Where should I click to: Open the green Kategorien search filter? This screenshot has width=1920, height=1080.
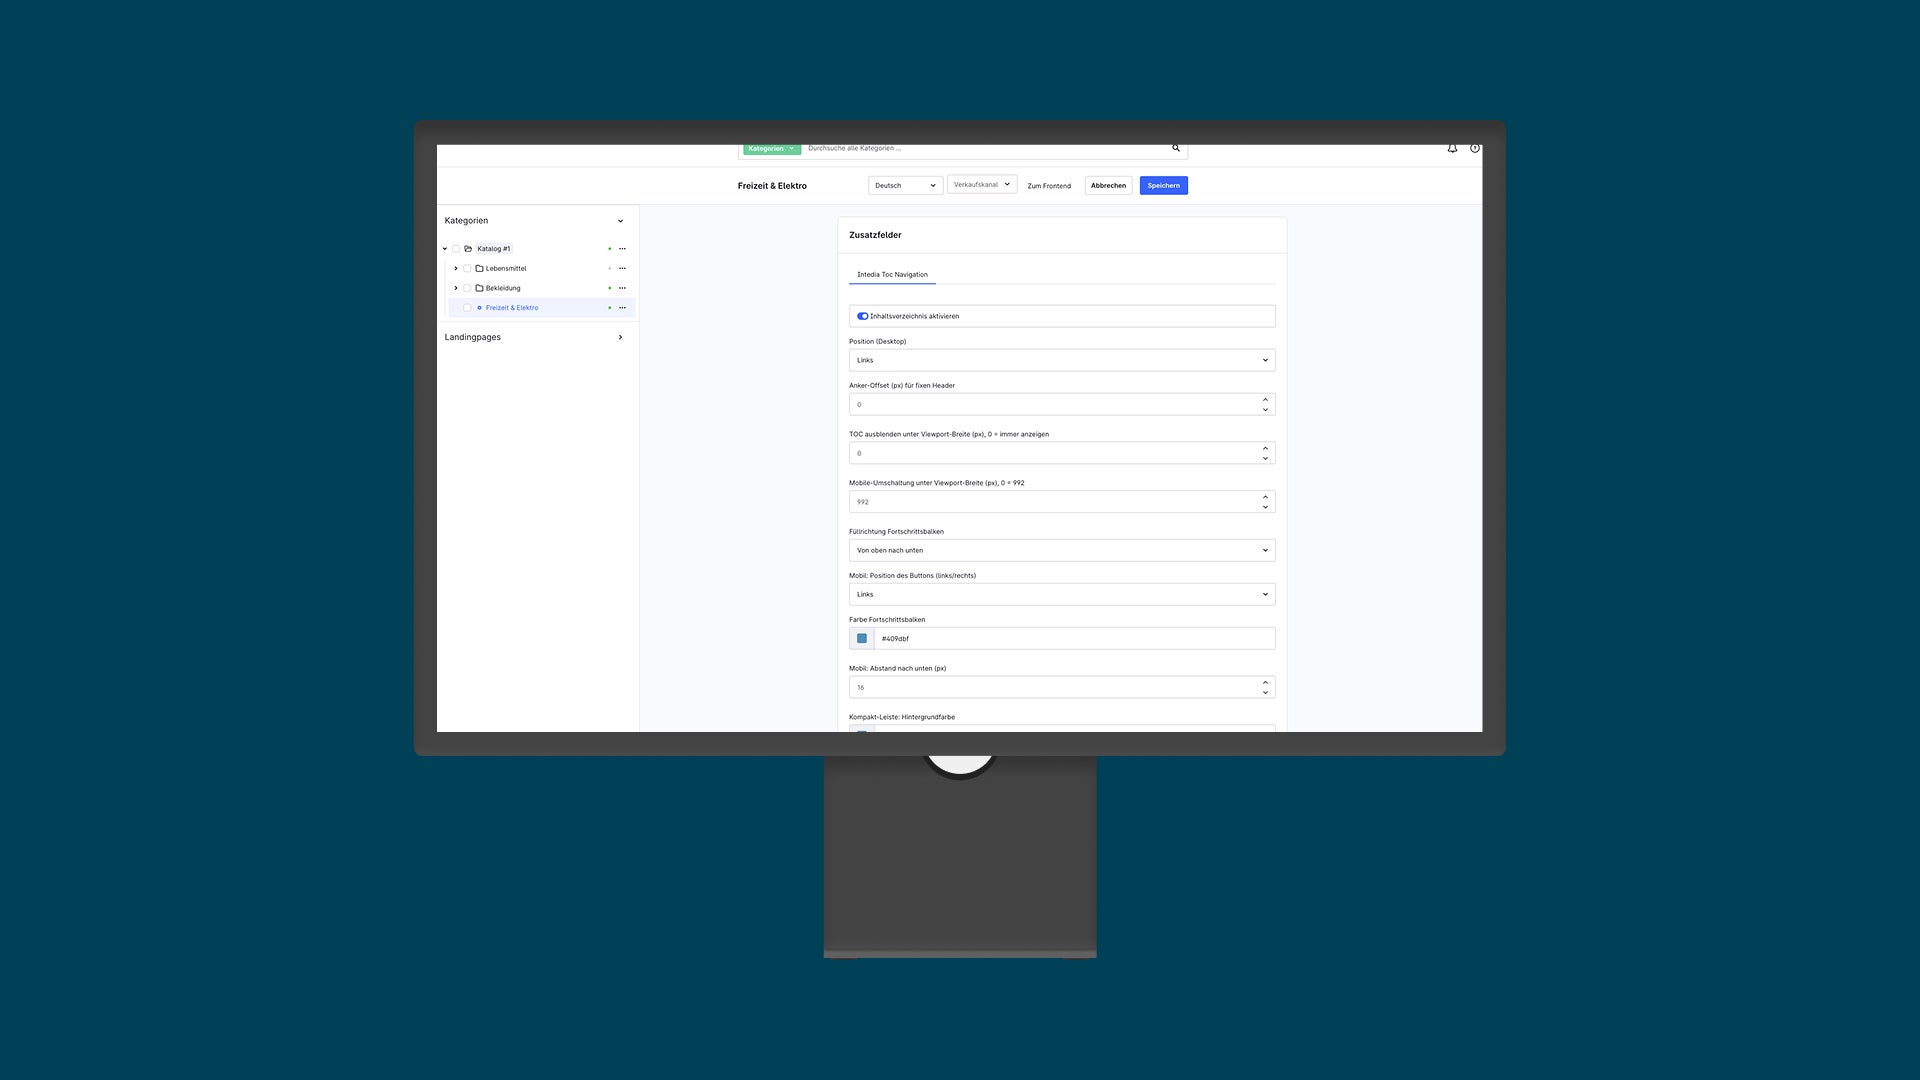tap(771, 148)
